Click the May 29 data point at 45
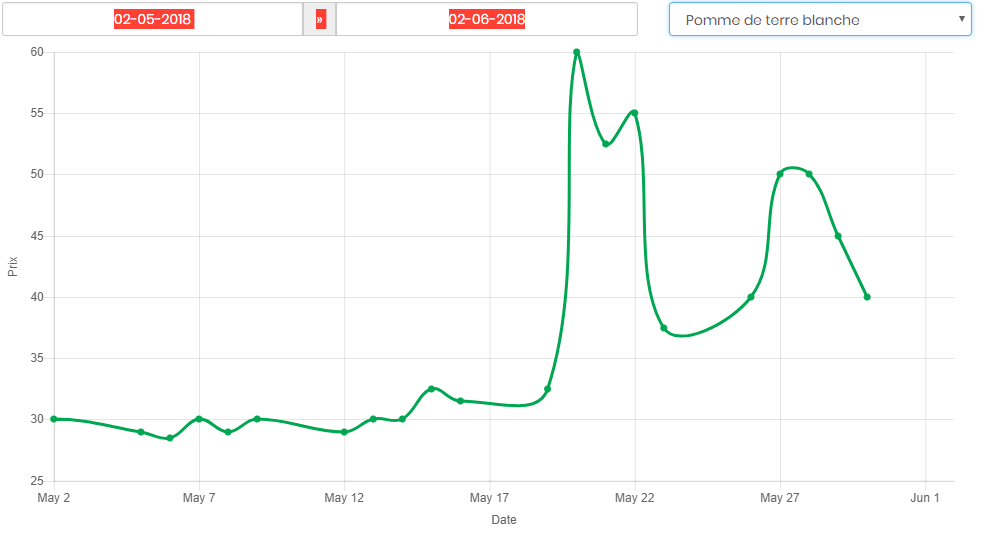Viewport: 992px width, 537px height. click(x=838, y=236)
